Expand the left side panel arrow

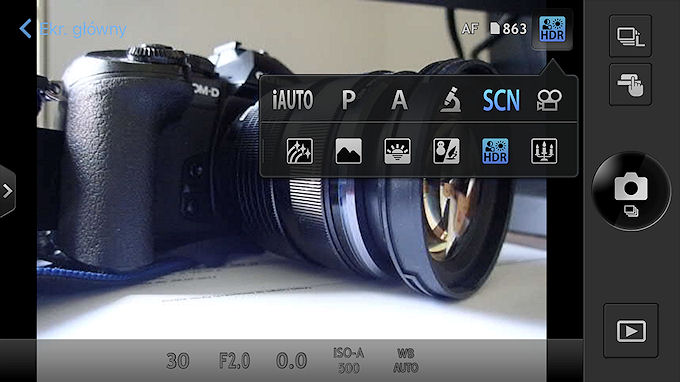coord(7,191)
